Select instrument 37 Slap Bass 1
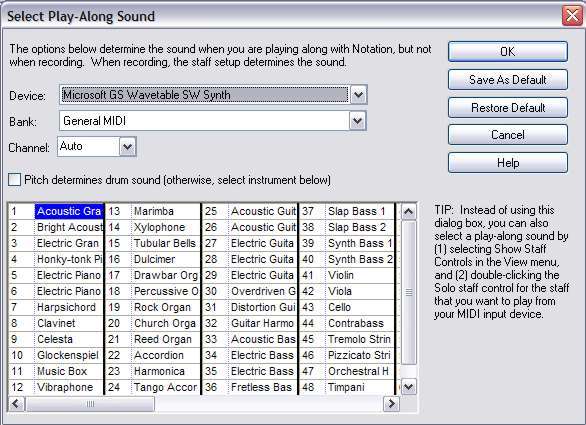The height and width of the screenshot is (425, 586). (360, 211)
